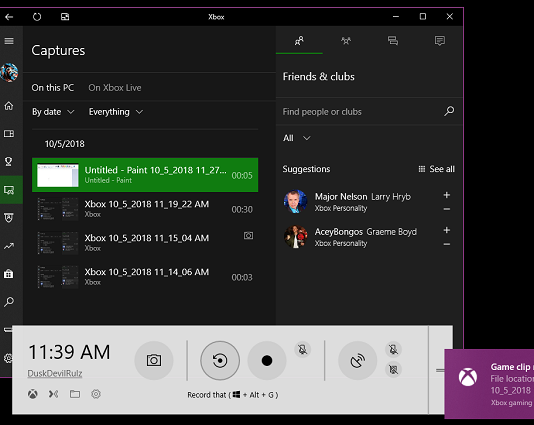The width and height of the screenshot is (534, 425).
Task: Expand the All friends filter dropdown
Action: tap(297, 138)
